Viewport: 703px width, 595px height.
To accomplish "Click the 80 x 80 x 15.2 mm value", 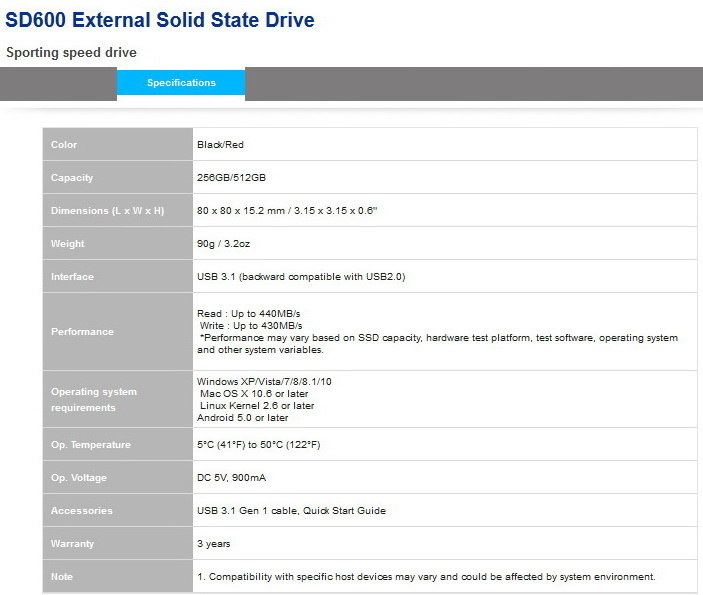I will coord(287,211).
